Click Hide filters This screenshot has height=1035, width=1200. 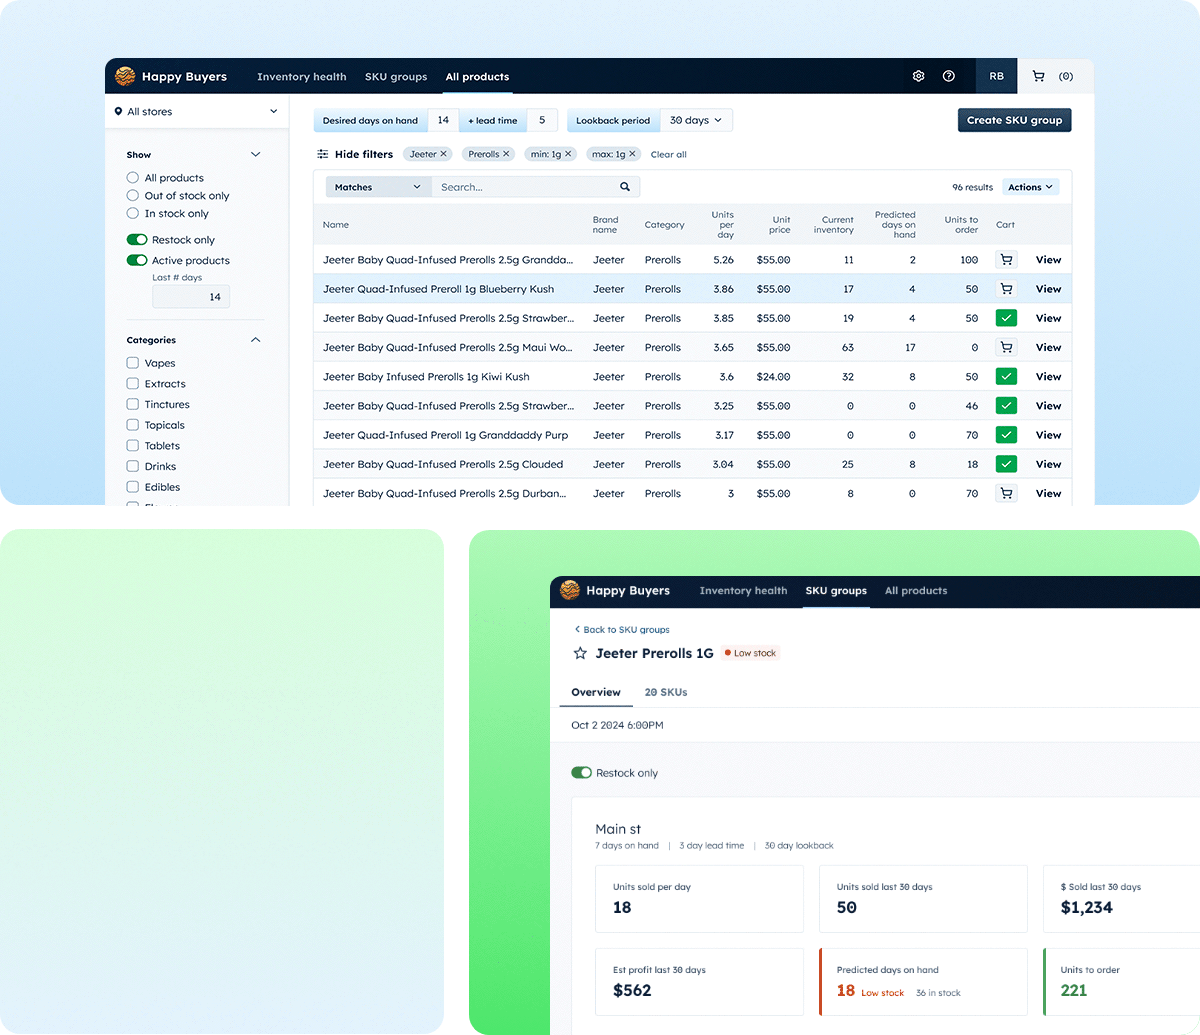click(364, 154)
